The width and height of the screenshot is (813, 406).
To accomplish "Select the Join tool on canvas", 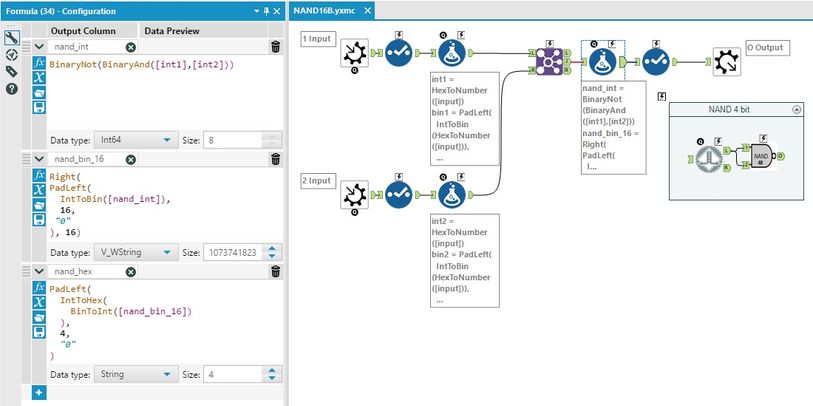I will point(549,62).
